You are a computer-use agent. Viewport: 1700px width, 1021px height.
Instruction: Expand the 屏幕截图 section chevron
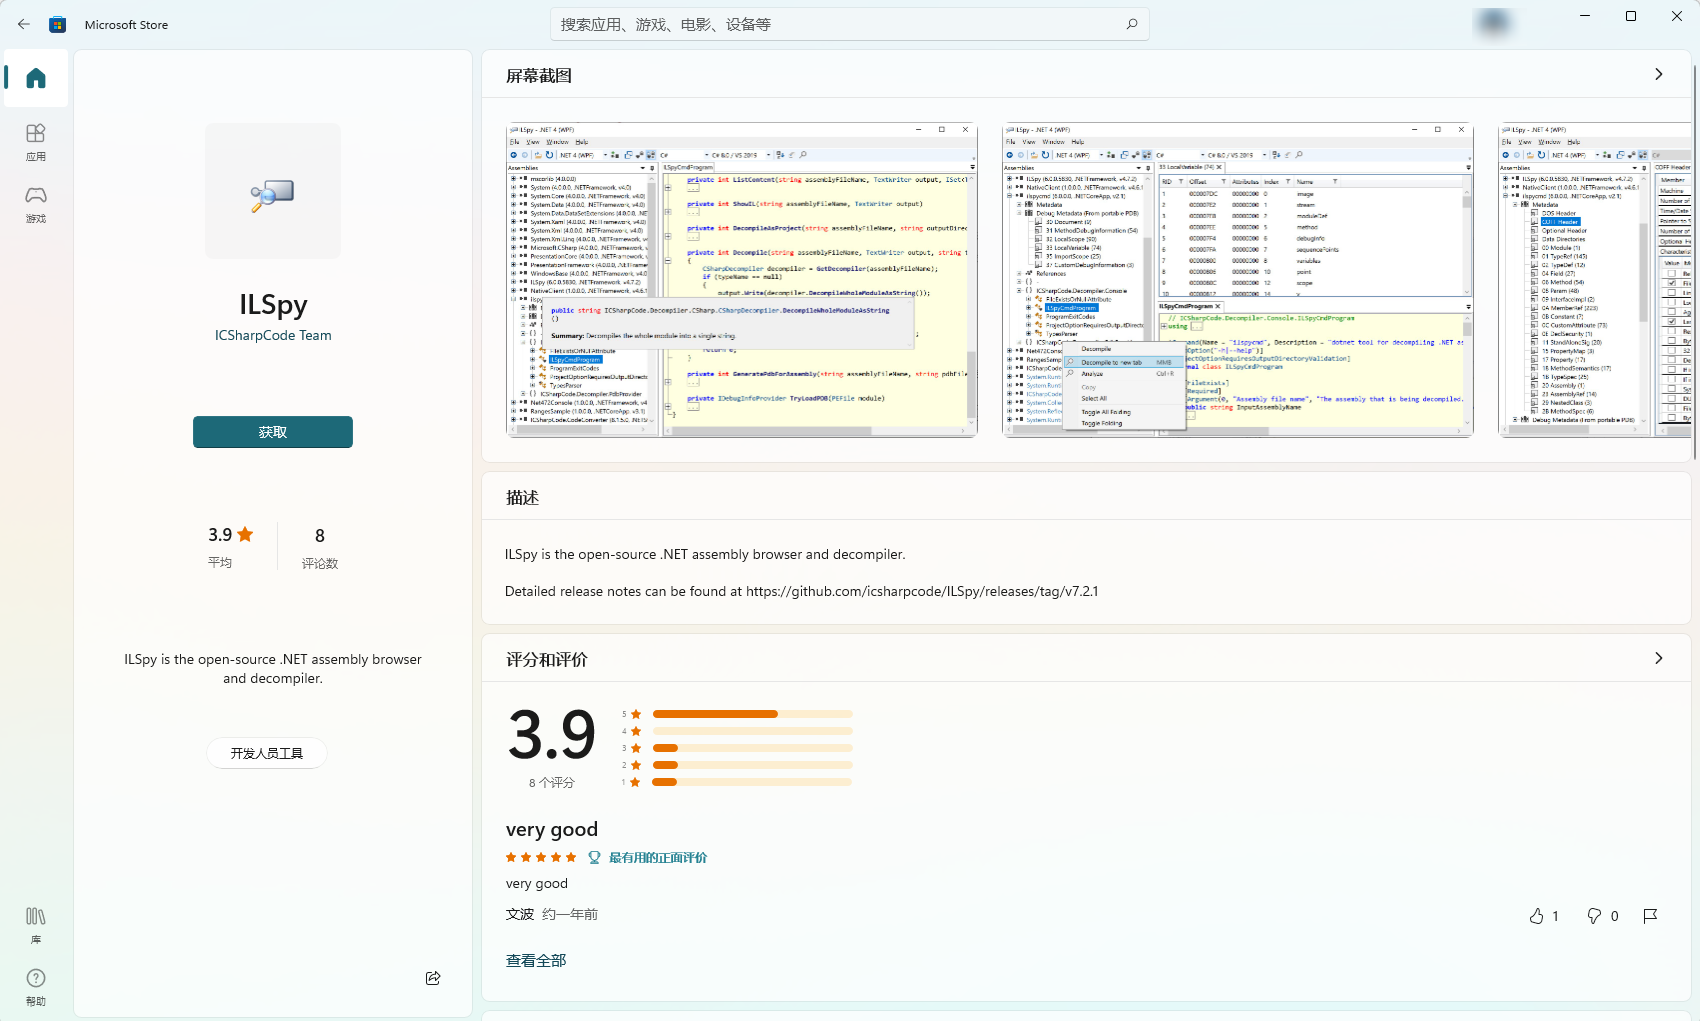[1659, 74]
